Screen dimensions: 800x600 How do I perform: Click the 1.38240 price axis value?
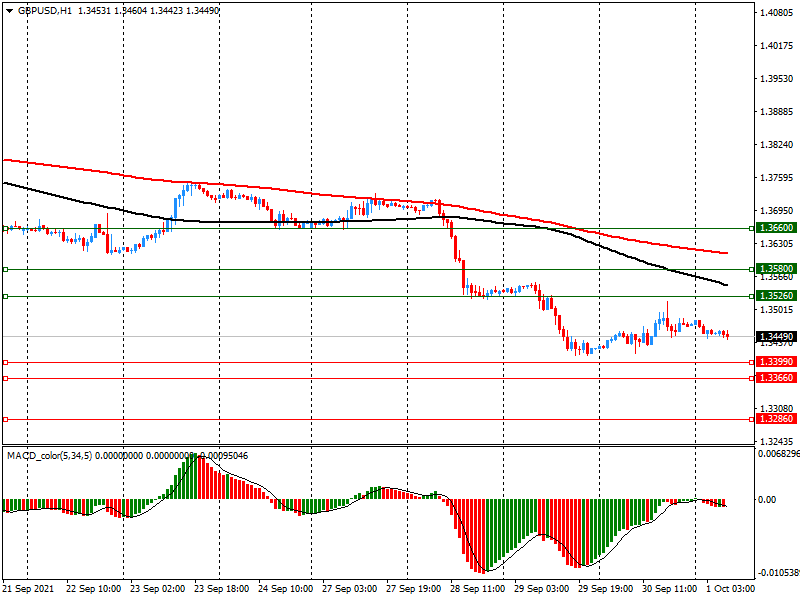pos(777,145)
